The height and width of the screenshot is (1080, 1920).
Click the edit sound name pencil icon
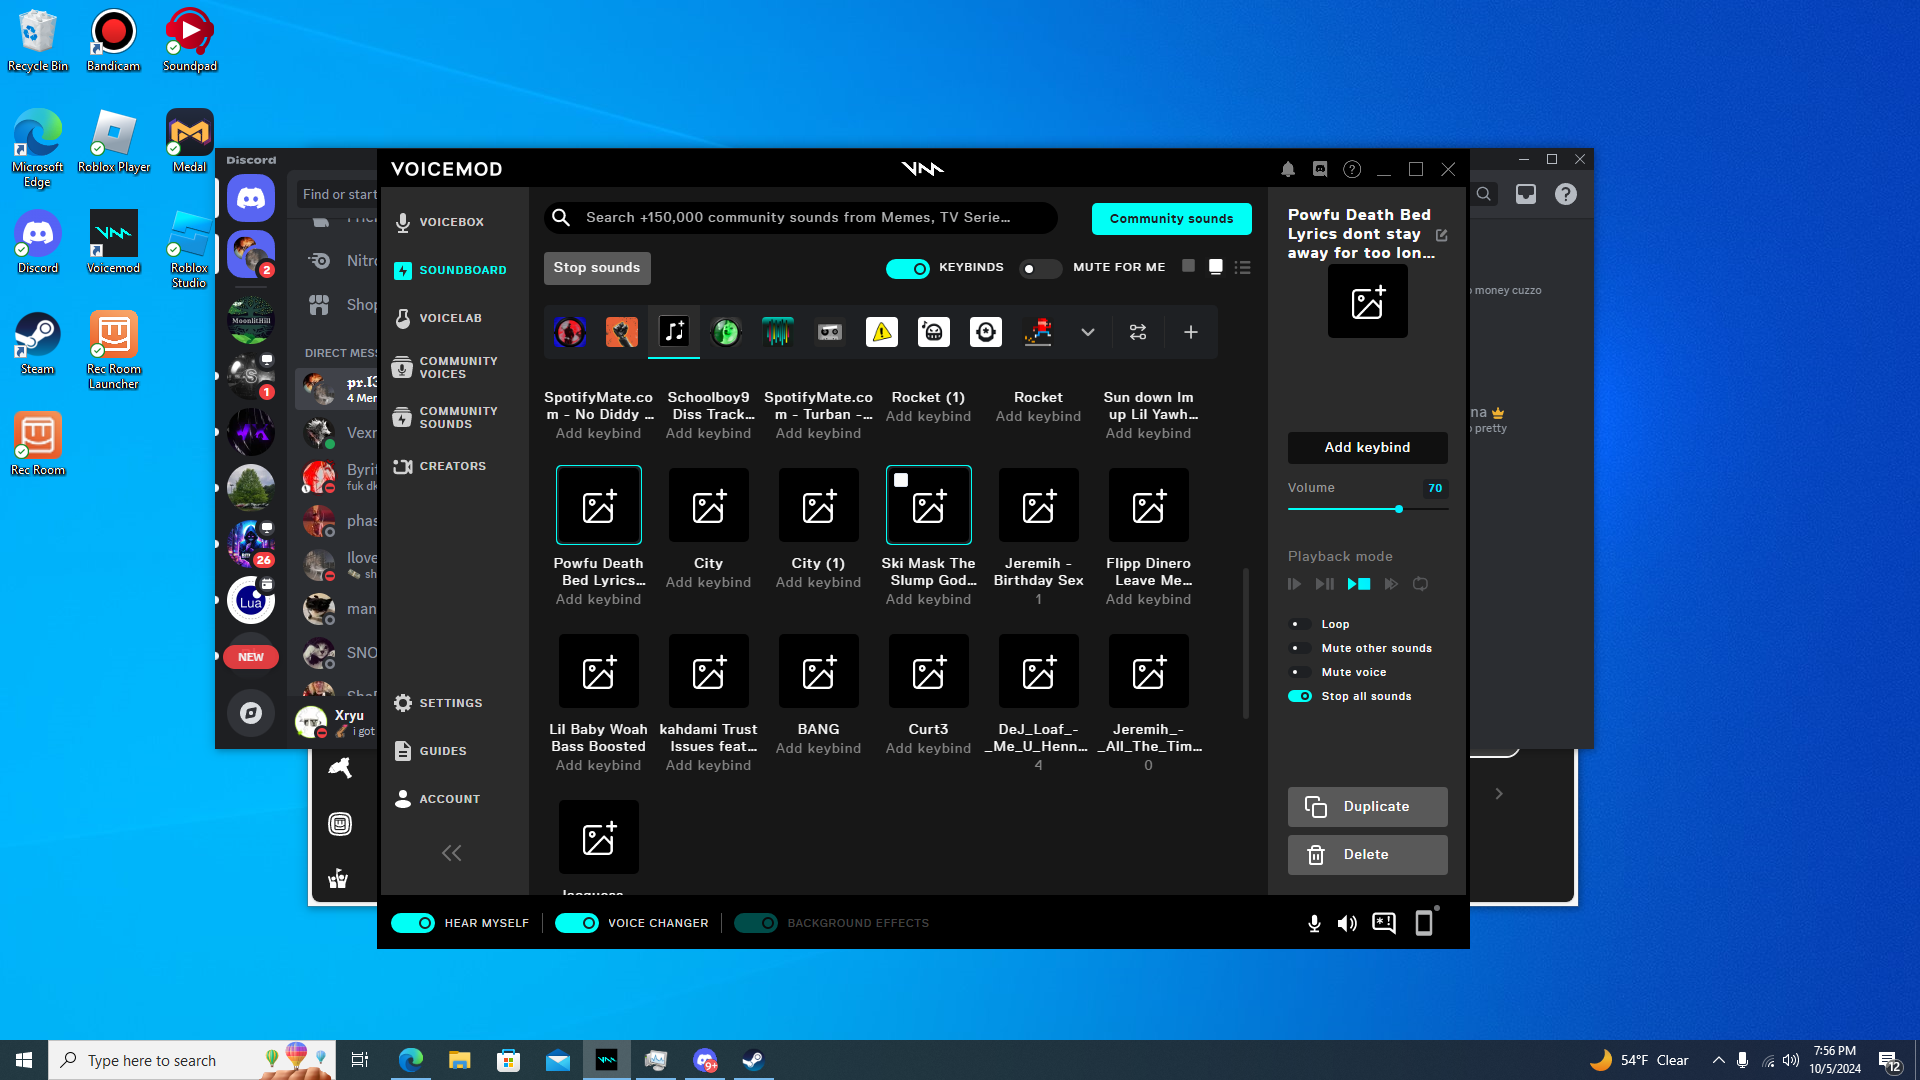tap(1441, 235)
